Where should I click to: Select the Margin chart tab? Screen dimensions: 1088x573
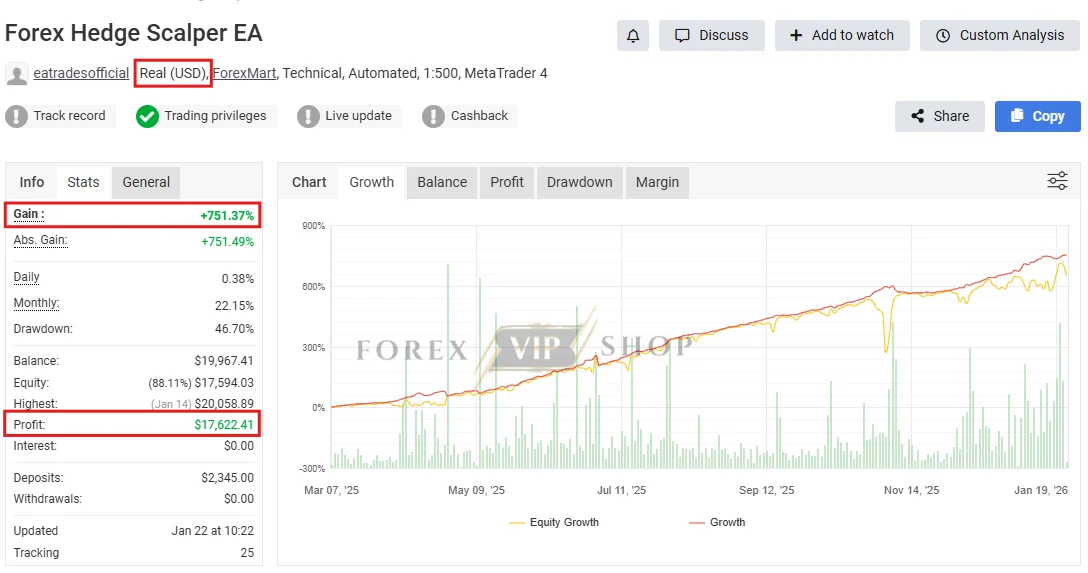click(657, 182)
